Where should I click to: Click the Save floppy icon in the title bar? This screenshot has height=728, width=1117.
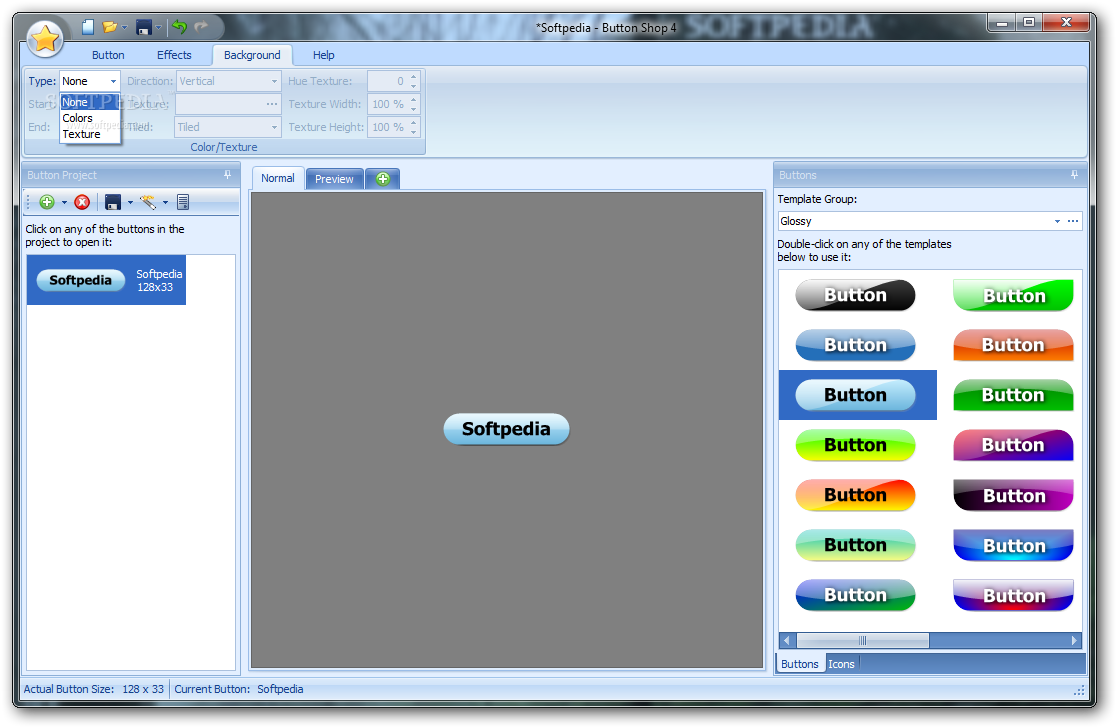pyautogui.click(x=144, y=27)
